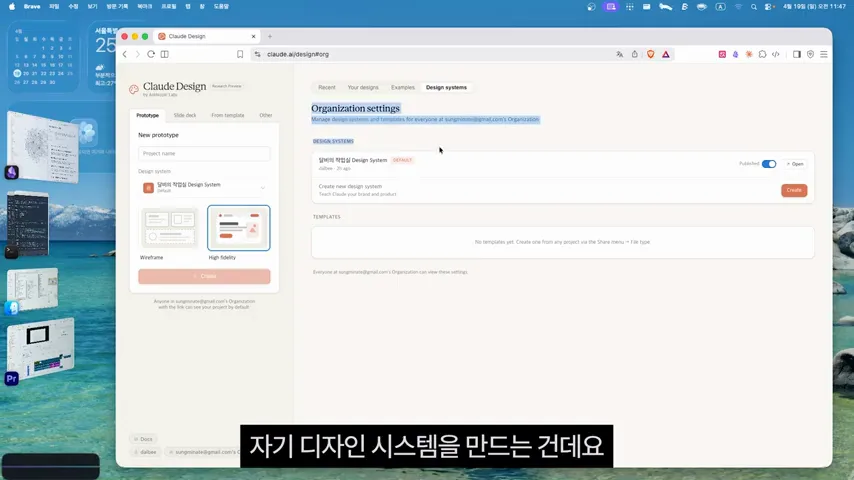Open a new browser tab
The height and width of the screenshot is (480, 854).
click(270, 37)
